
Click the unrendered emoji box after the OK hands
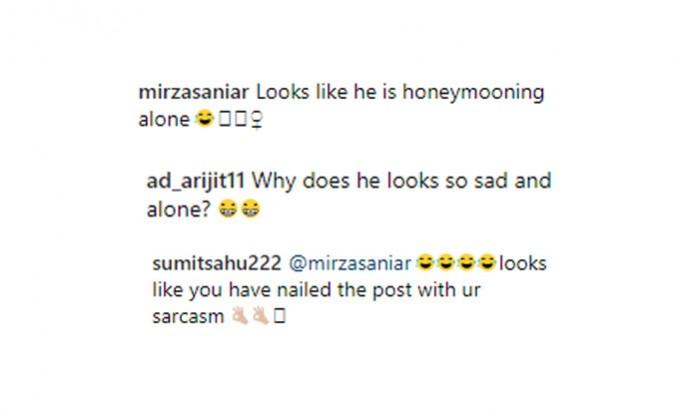tap(280, 316)
